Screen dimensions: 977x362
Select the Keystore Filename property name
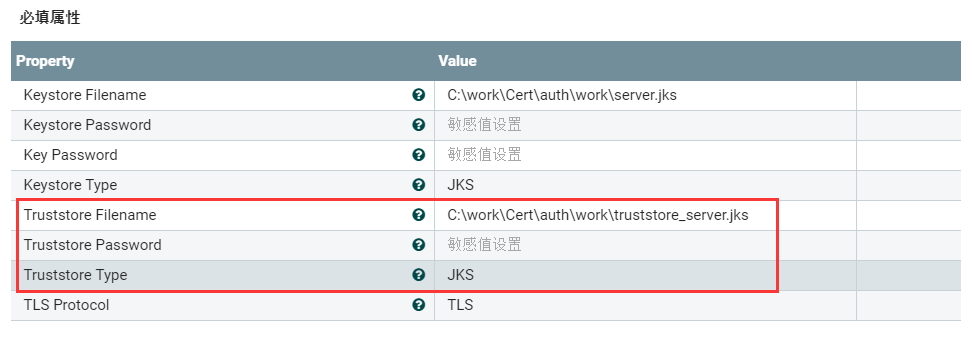(x=85, y=95)
